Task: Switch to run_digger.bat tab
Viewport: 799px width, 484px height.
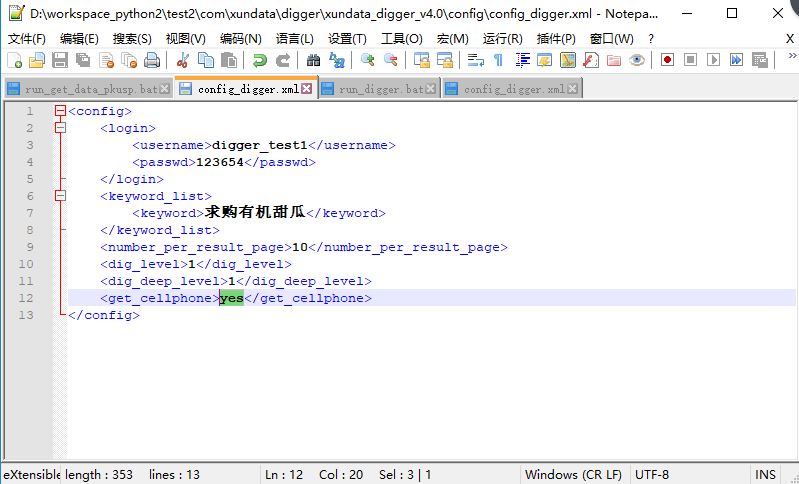Action: pyautogui.click(x=378, y=89)
